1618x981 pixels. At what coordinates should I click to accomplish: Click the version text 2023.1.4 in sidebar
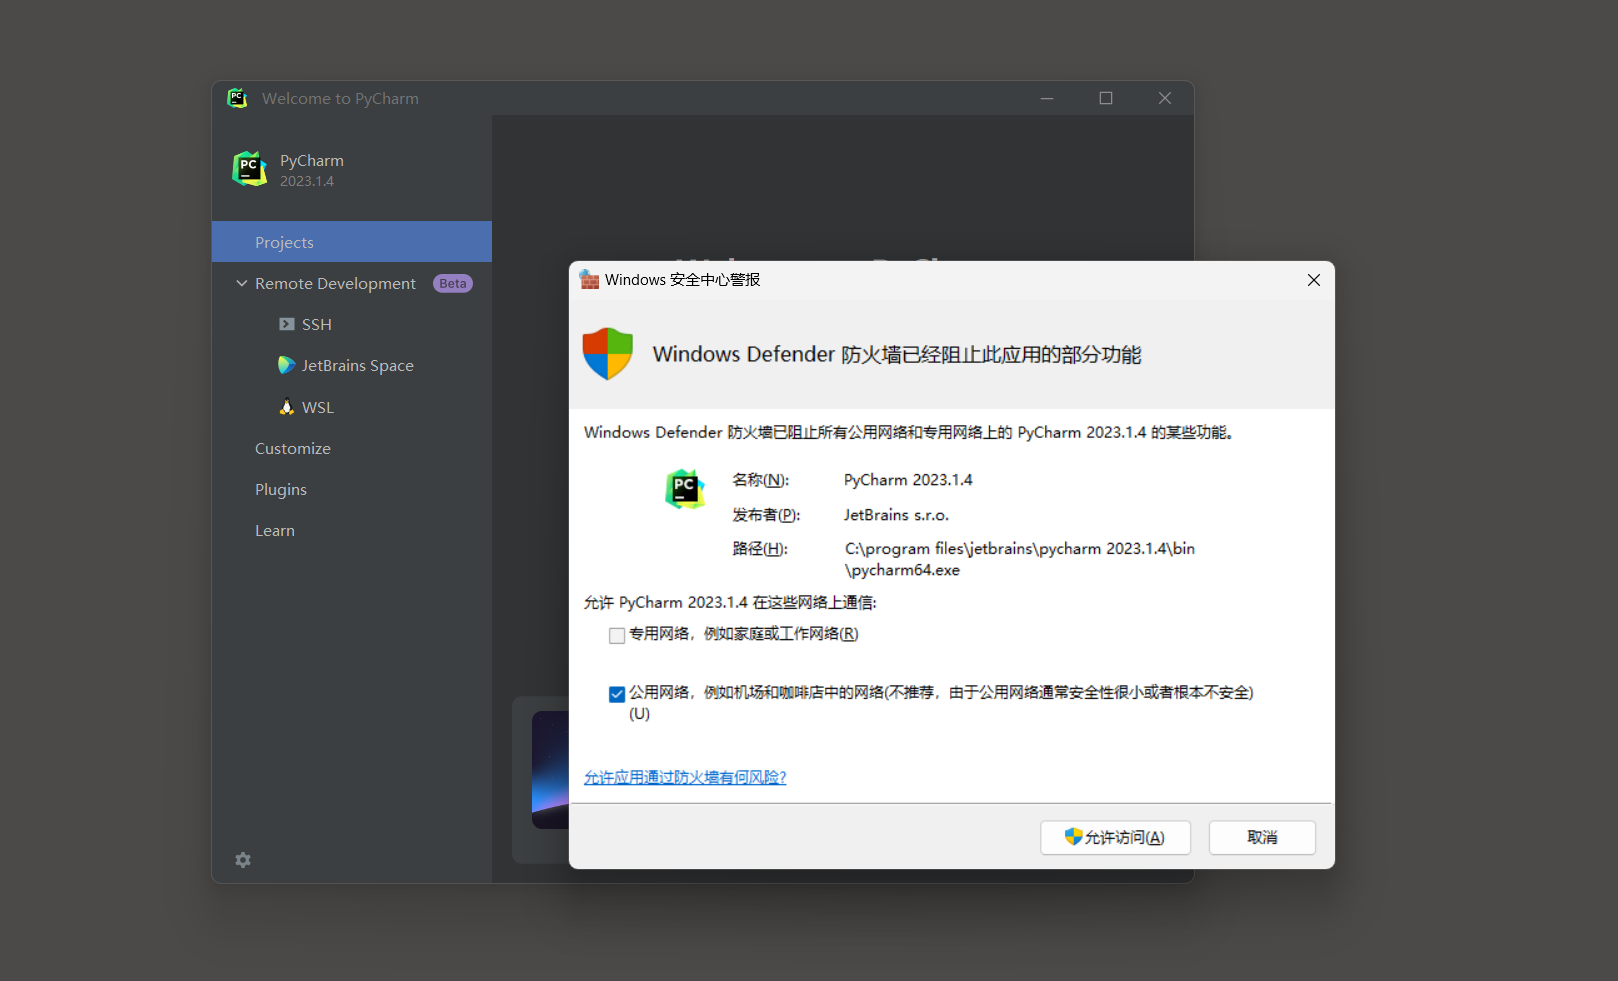point(307,181)
